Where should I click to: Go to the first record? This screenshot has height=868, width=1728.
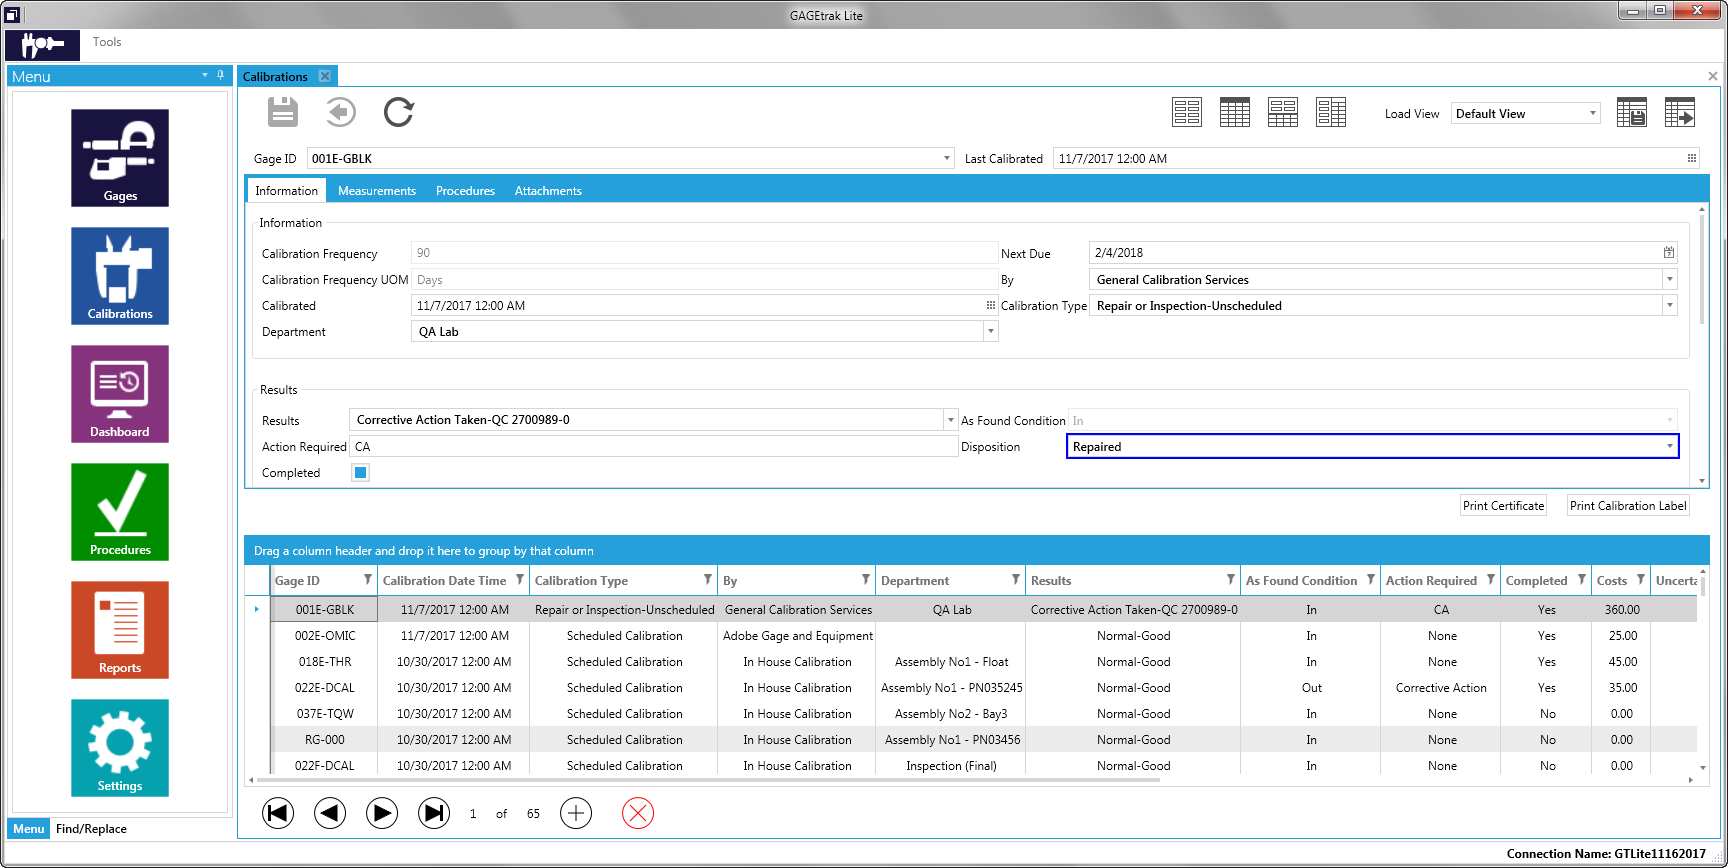coord(278,813)
